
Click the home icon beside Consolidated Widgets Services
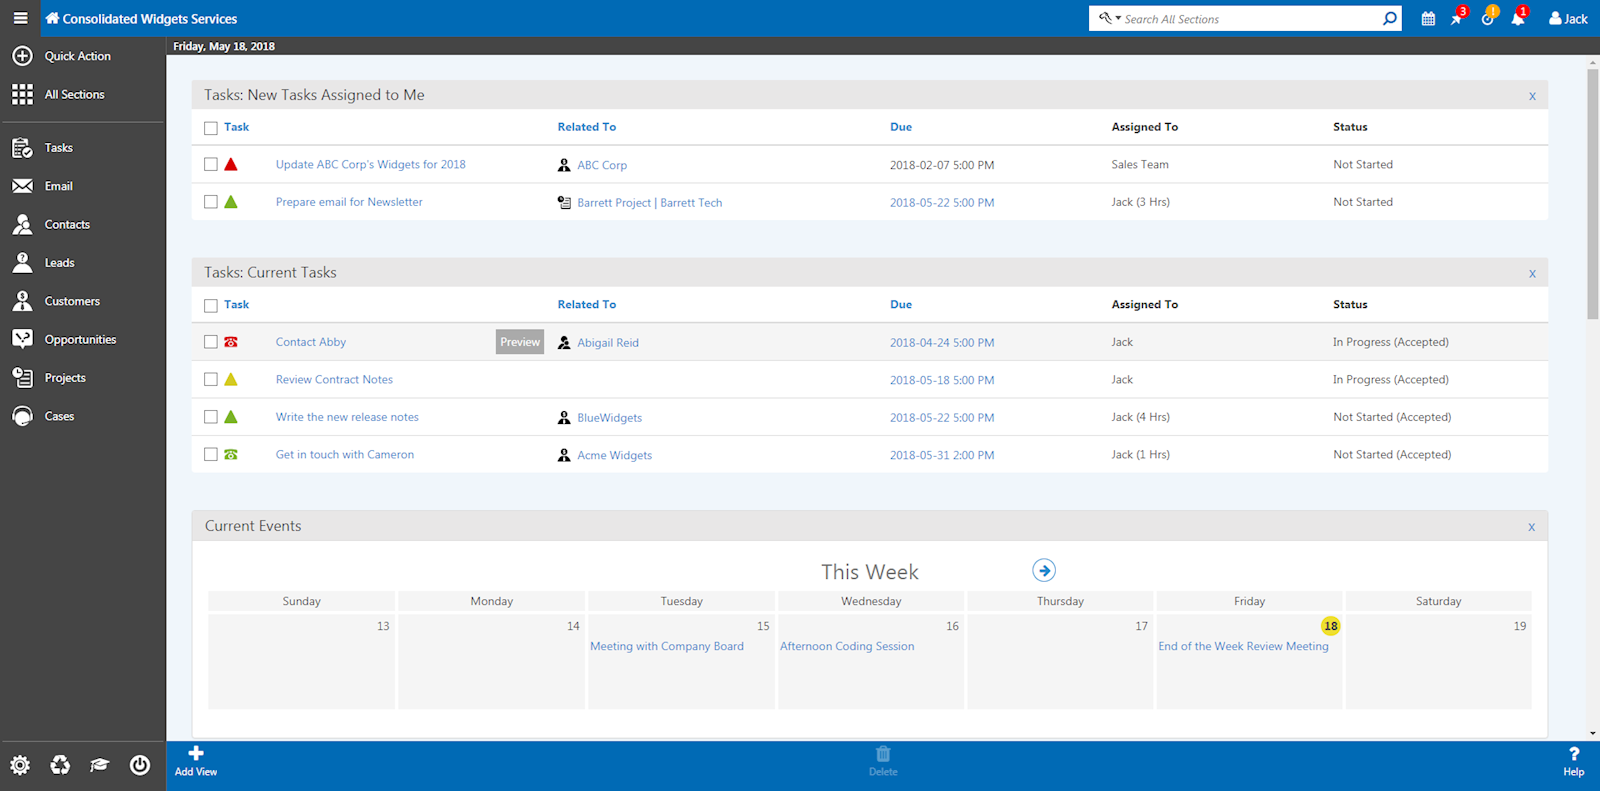(52, 18)
